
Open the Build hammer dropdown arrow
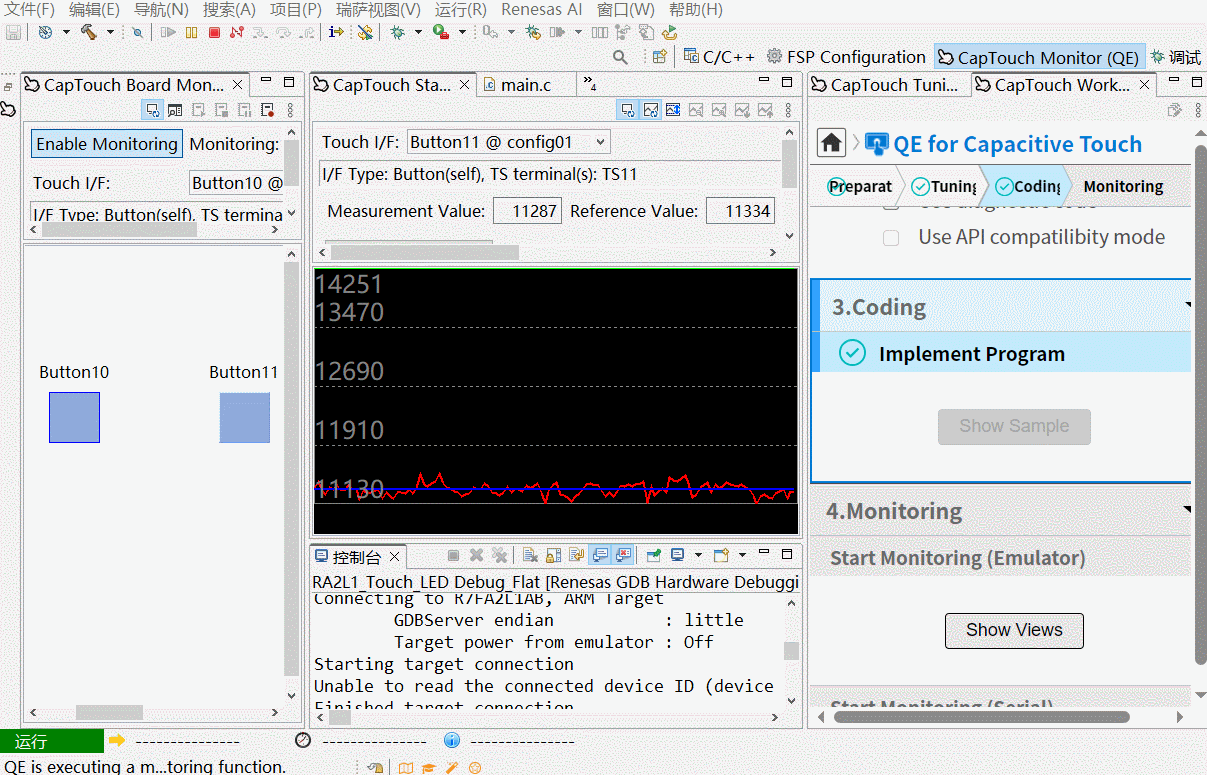110,32
